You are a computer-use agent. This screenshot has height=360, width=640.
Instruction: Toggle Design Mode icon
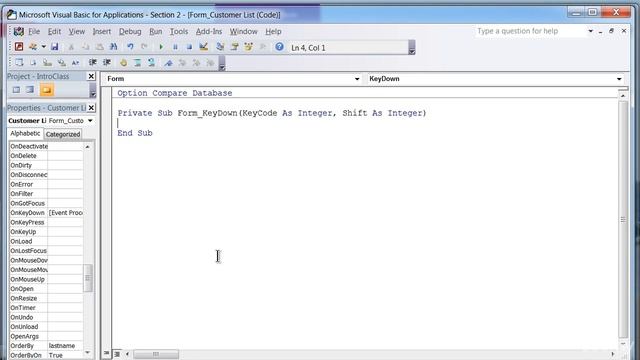(x=203, y=47)
